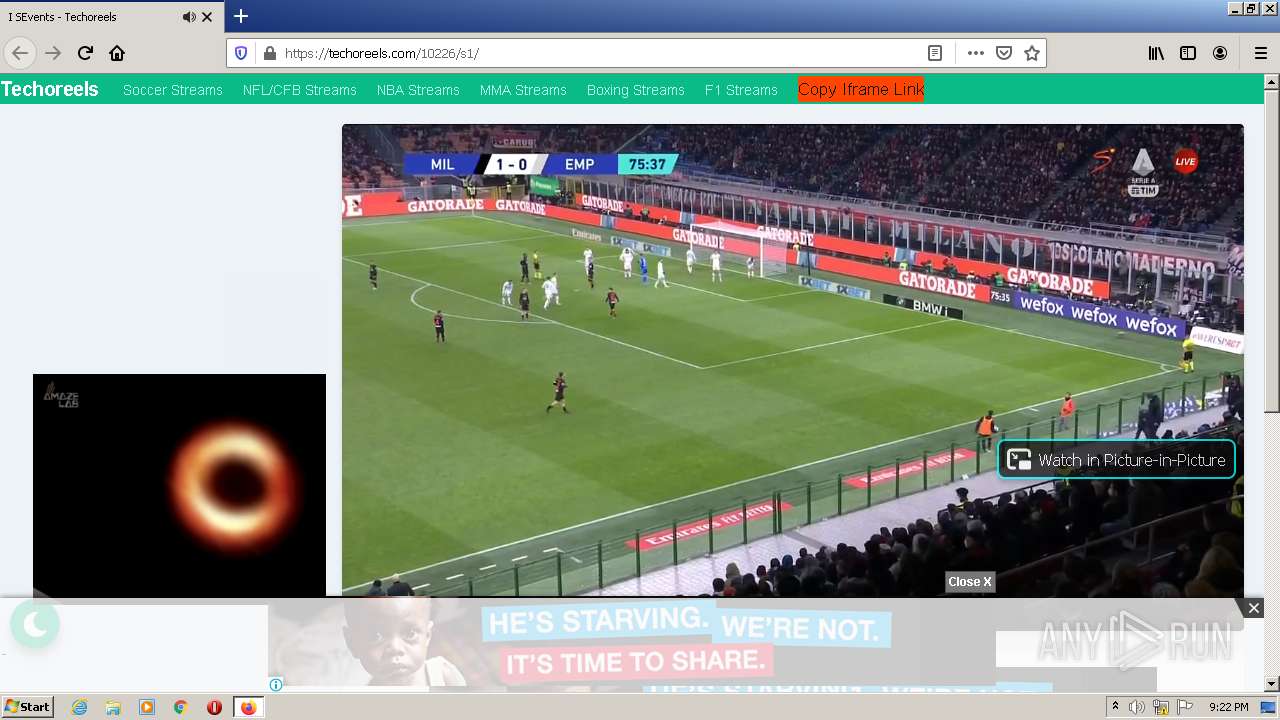Open F1 Streams menu item
The image size is (1280, 720).
click(741, 90)
